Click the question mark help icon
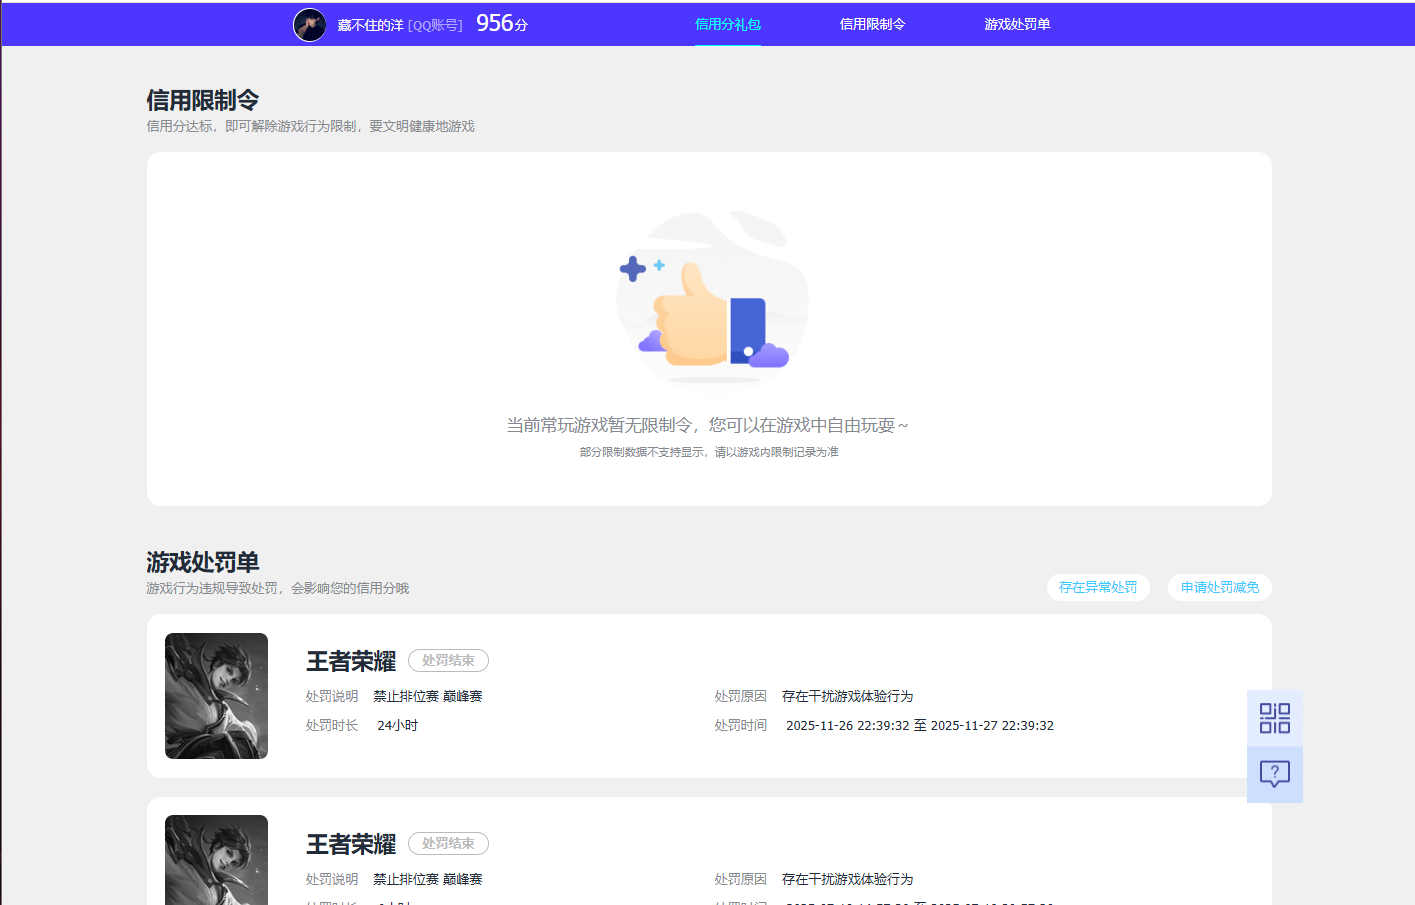The width and height of the screenshot is (1415, 905). click(1274, 774)
